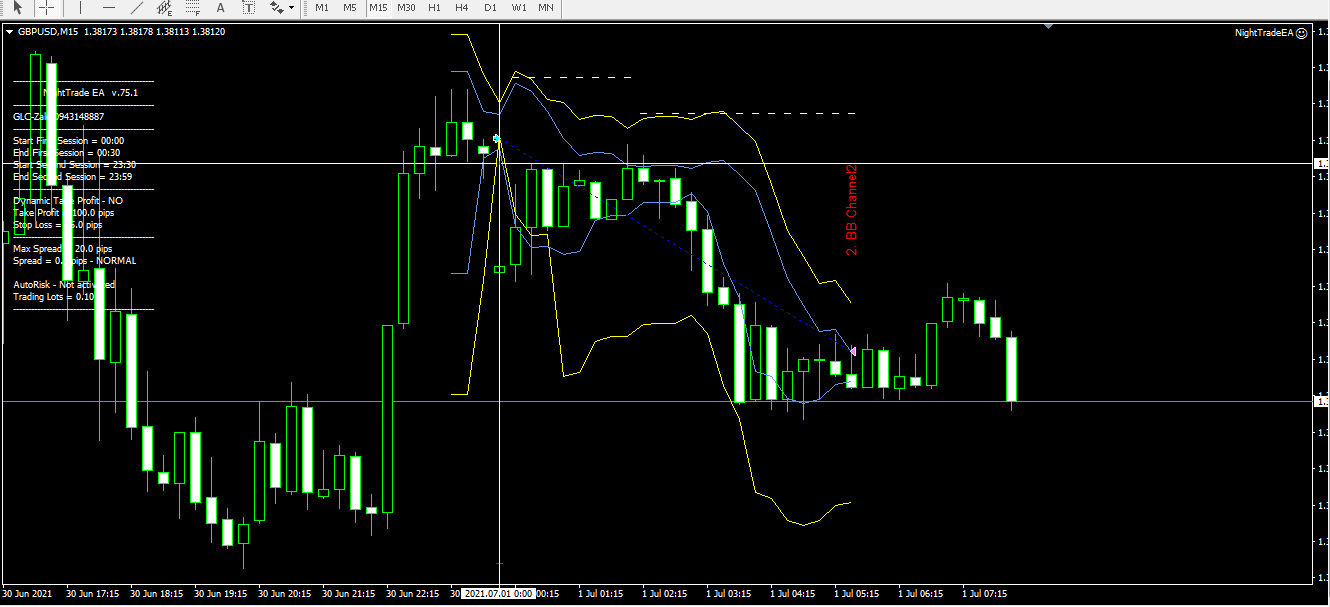Image resolution: width=1330 pixels, height=607 pixels.
Task: Click 'End Second Session = 23:59' text
Action: pos(73,177)
